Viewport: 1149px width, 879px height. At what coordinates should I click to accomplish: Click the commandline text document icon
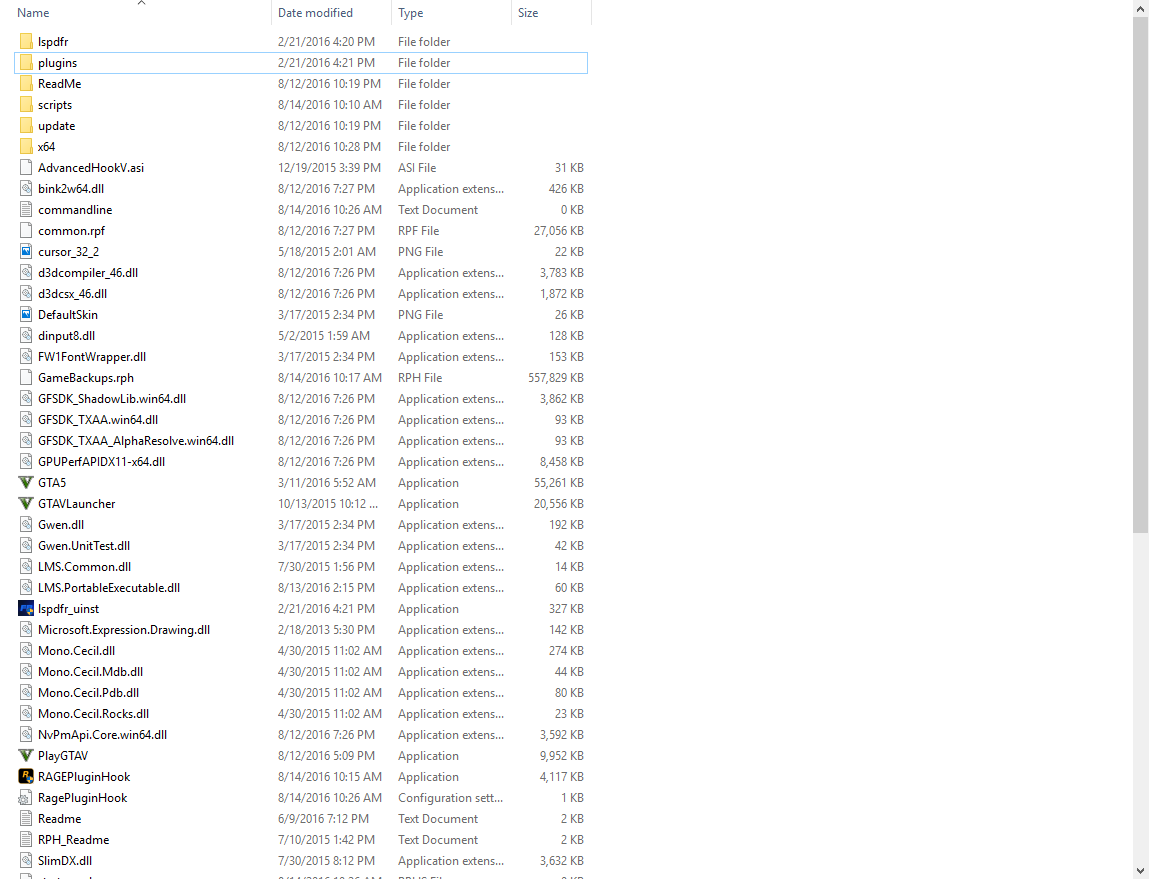click(26, 209)
